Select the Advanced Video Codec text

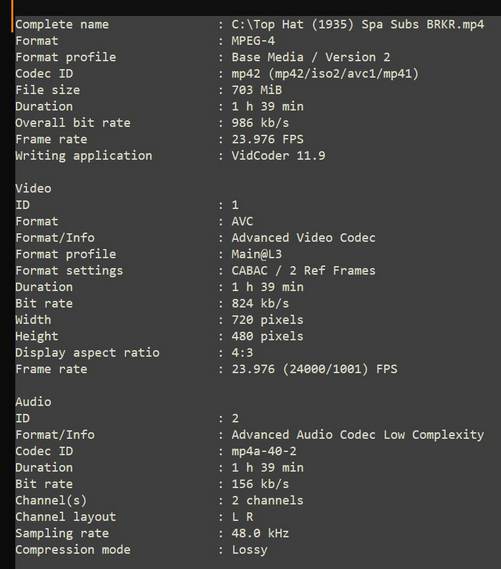pyautogui.click(x=304, y=238)
